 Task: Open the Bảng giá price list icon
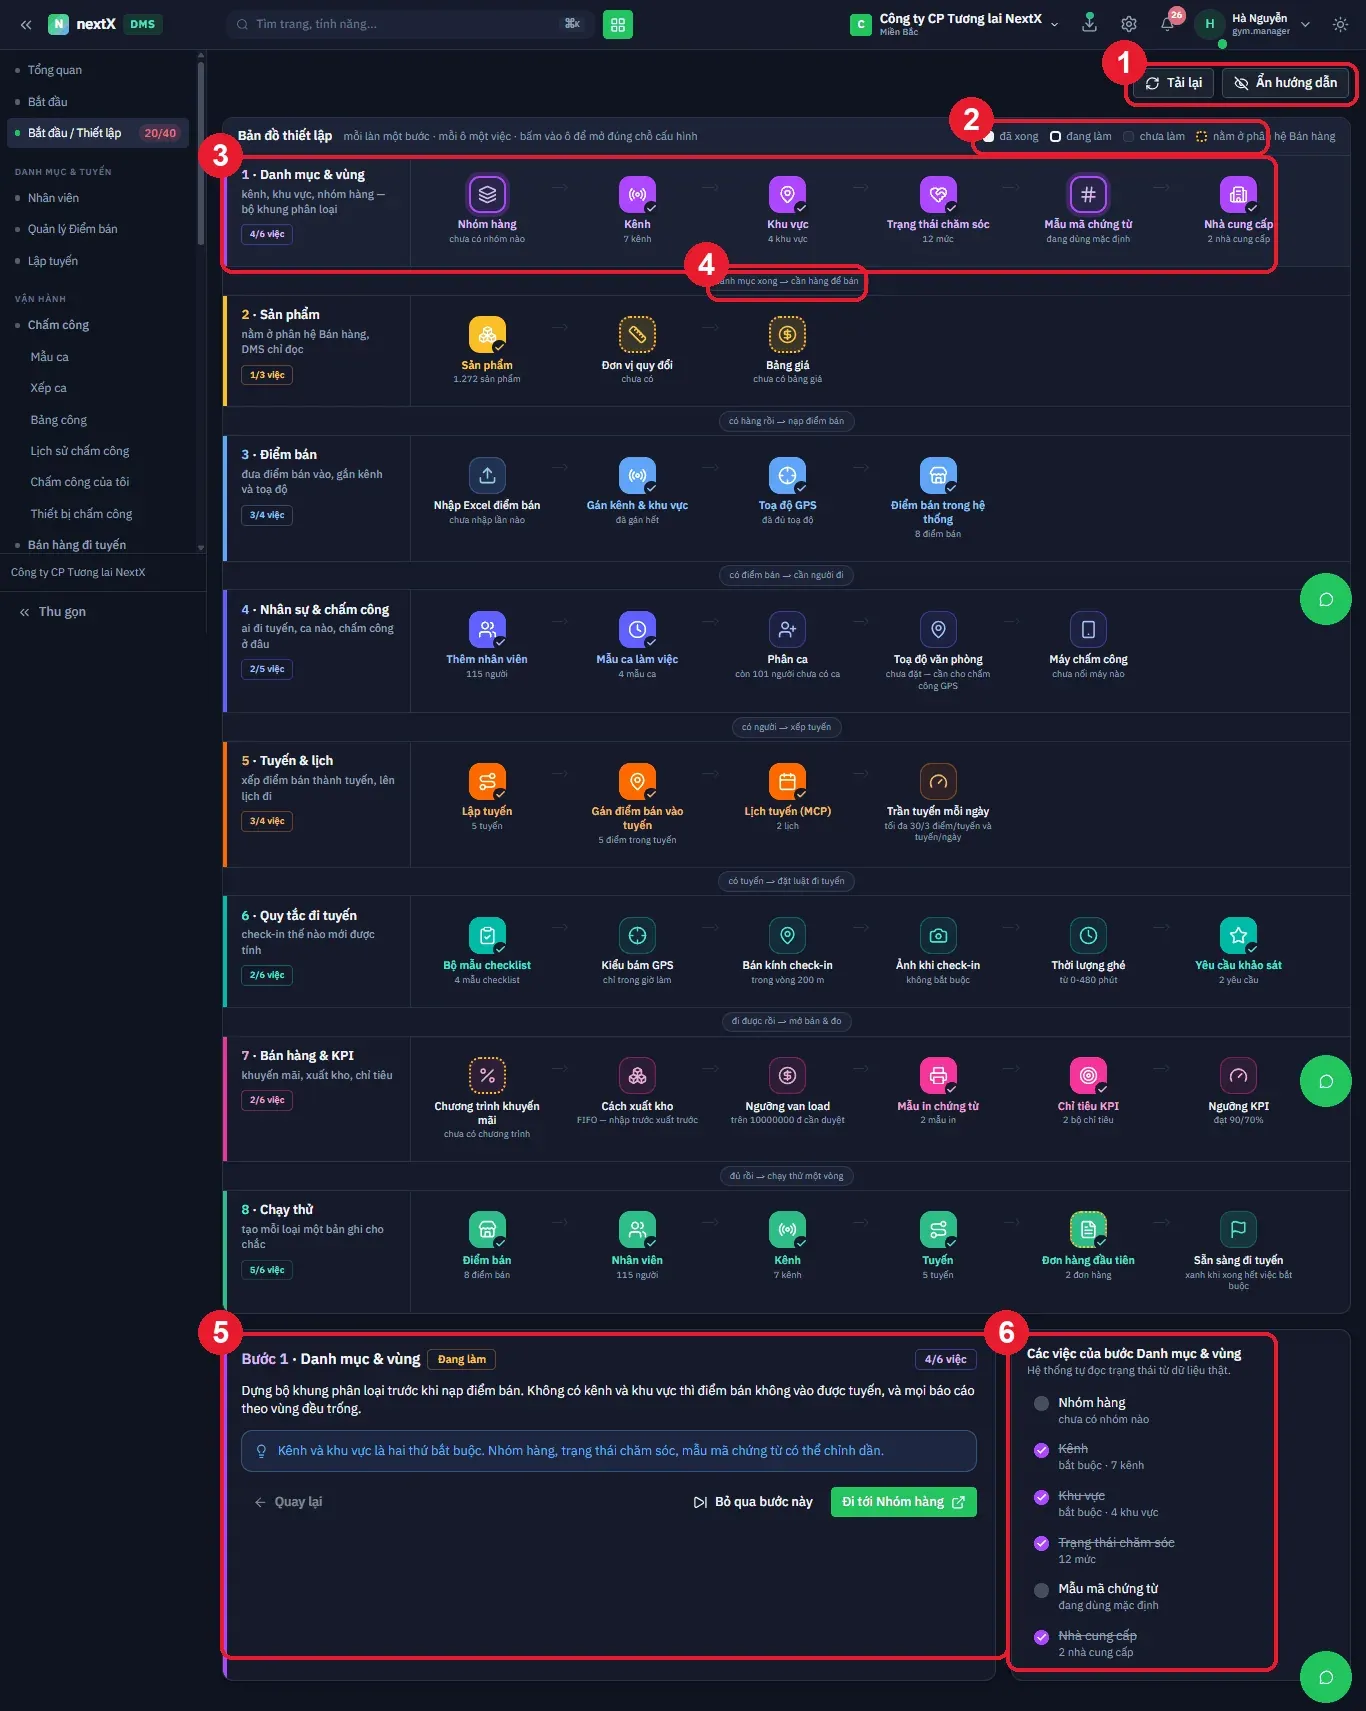tap(787, 335)
